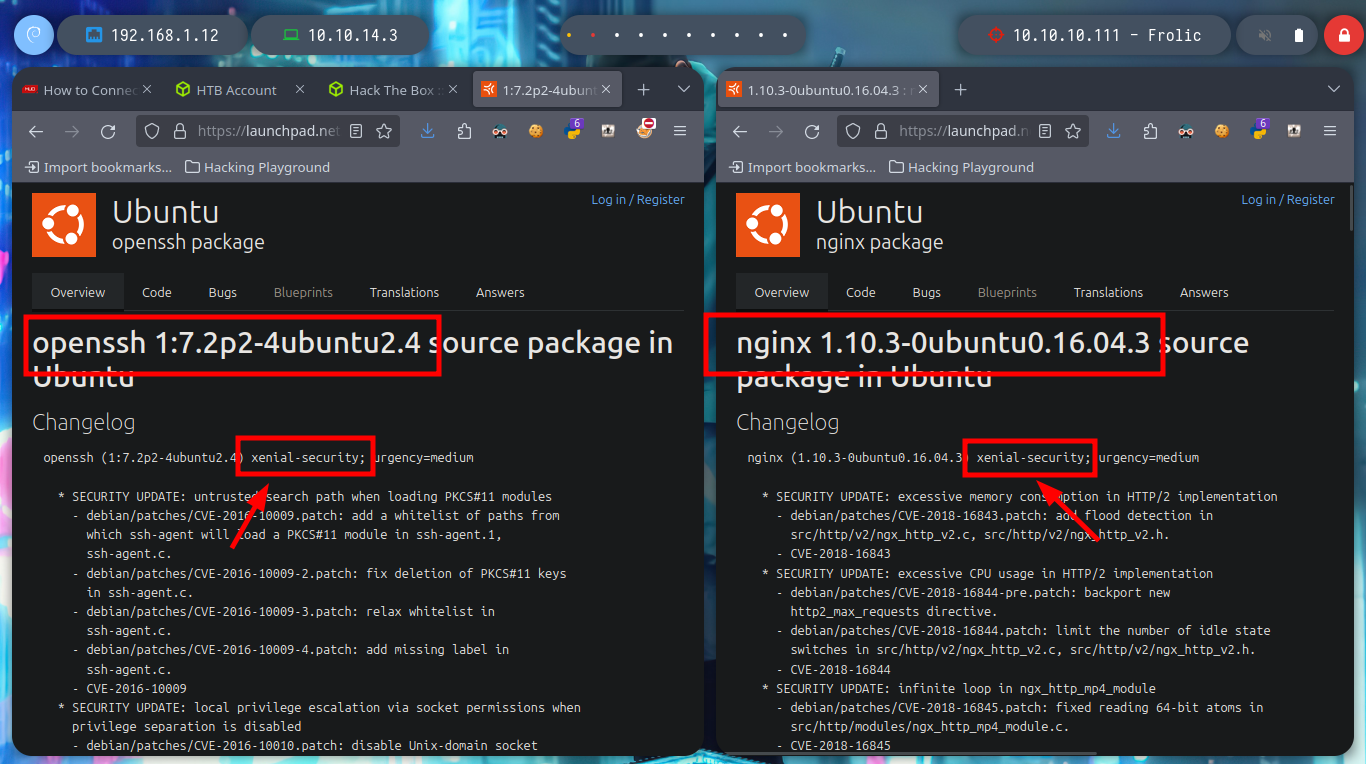Open the Answers tab on openssh package page
Viewport: 1366px width, 764px height.
[x=500, y=292]
